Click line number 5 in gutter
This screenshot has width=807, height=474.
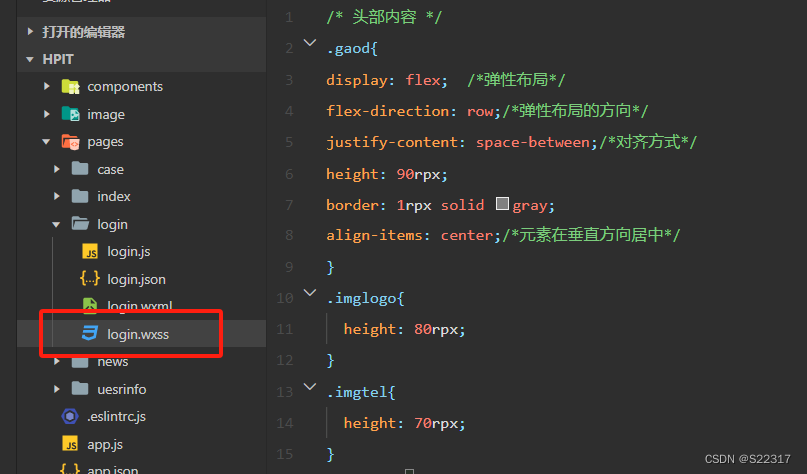pos(289,143)
